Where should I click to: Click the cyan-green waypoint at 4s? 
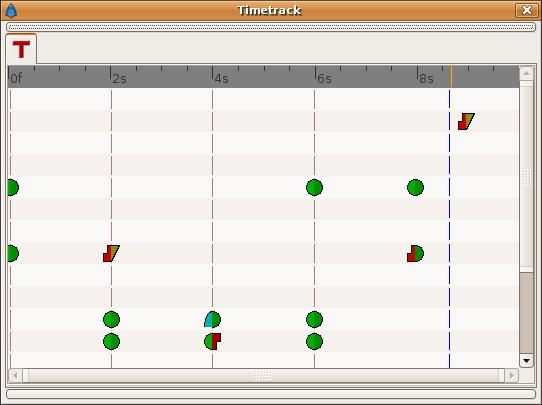tap(212, 319)
